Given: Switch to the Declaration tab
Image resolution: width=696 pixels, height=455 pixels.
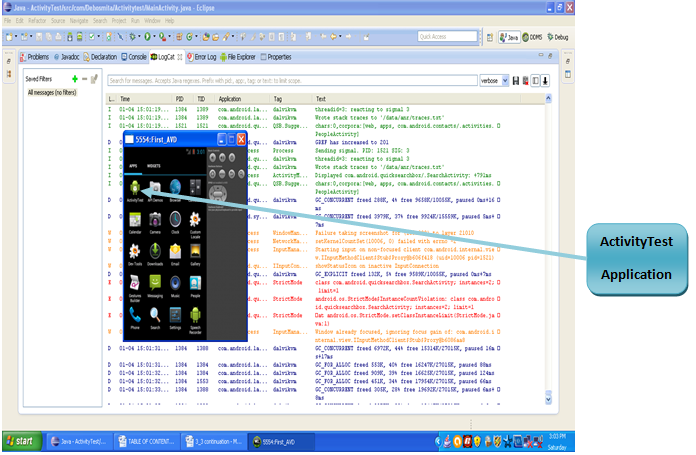Looking at the screenshot, I should 100,57.
